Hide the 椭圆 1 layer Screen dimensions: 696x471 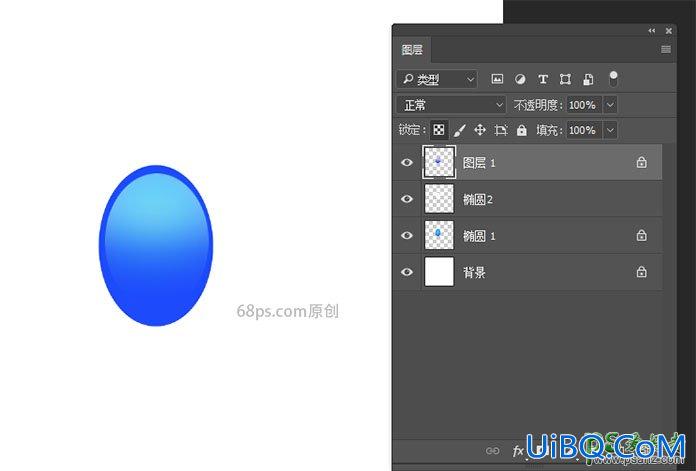(407, 235)
